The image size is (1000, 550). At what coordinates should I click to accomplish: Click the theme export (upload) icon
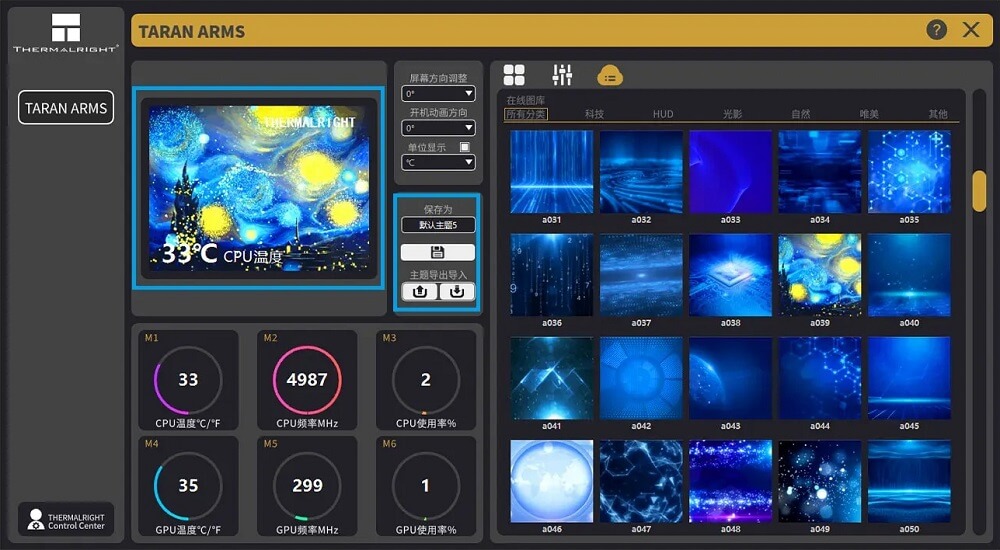[419, 292]
